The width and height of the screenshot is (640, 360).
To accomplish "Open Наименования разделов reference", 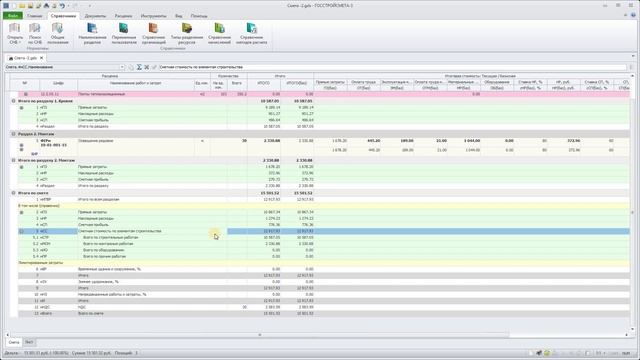I will point(92,33).
